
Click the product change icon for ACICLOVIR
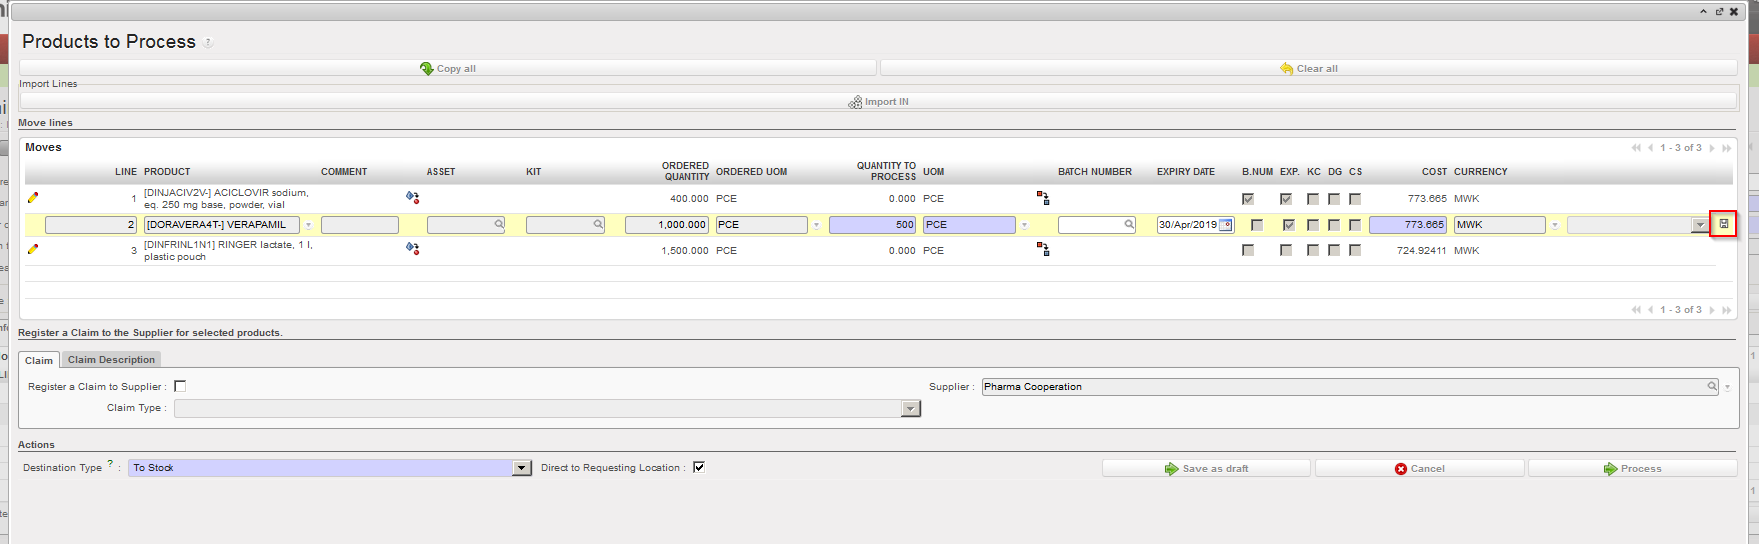click(x=412, y=198)
